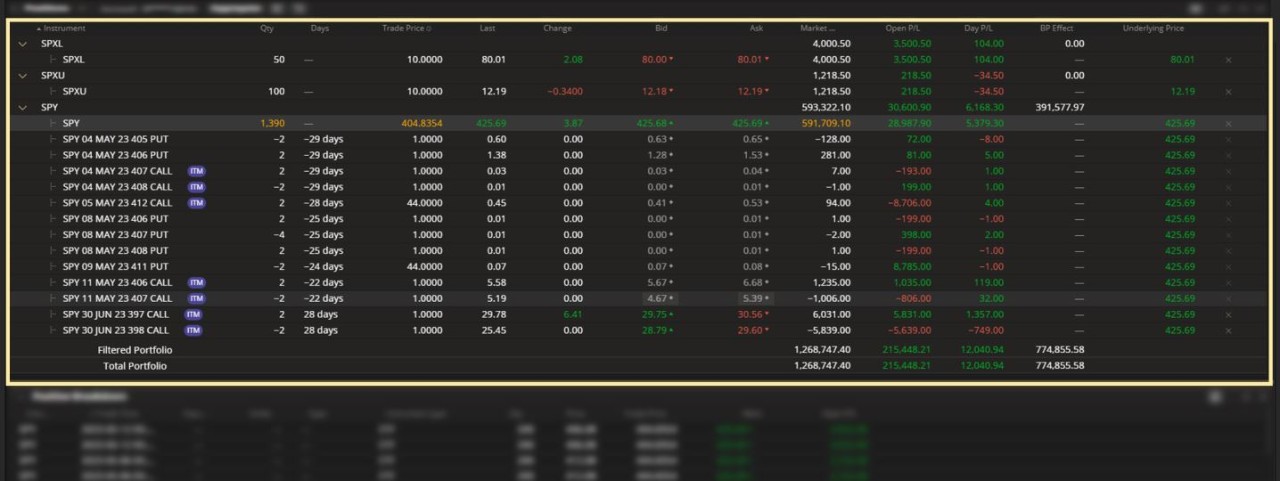
Task: Sort by the Days column header
Action: [x=320, y=29]
